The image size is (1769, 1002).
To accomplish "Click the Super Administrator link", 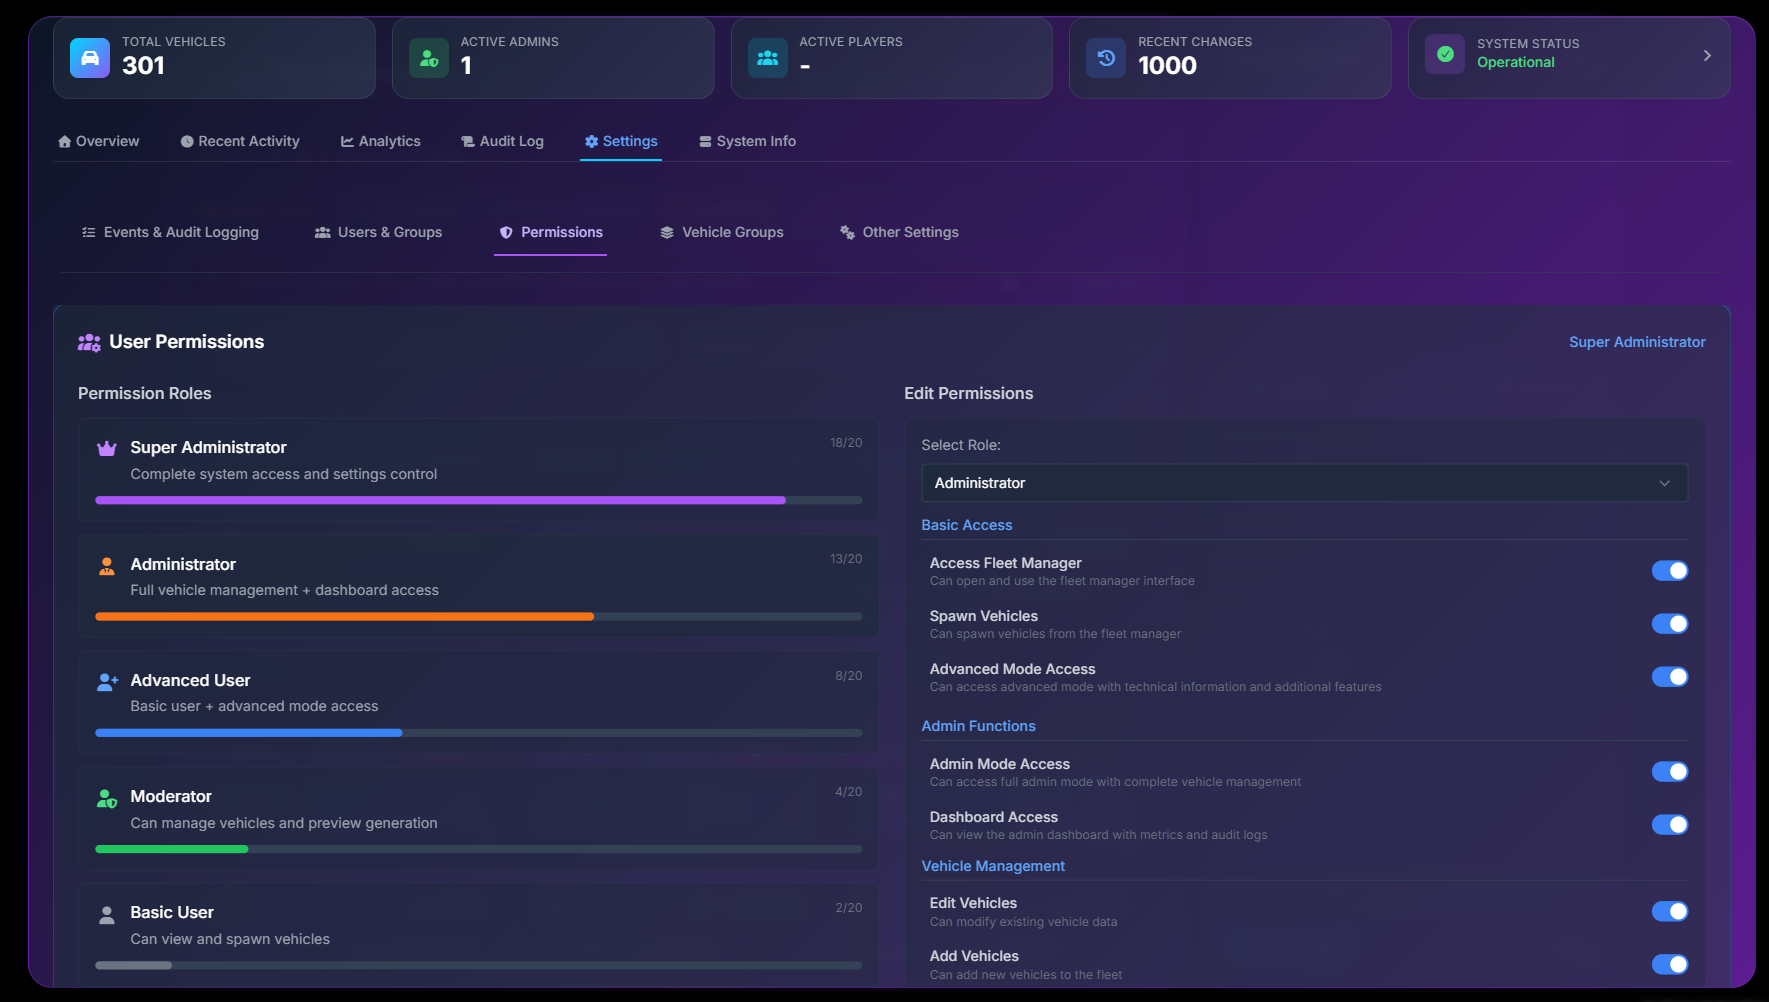I will 1636,342.
